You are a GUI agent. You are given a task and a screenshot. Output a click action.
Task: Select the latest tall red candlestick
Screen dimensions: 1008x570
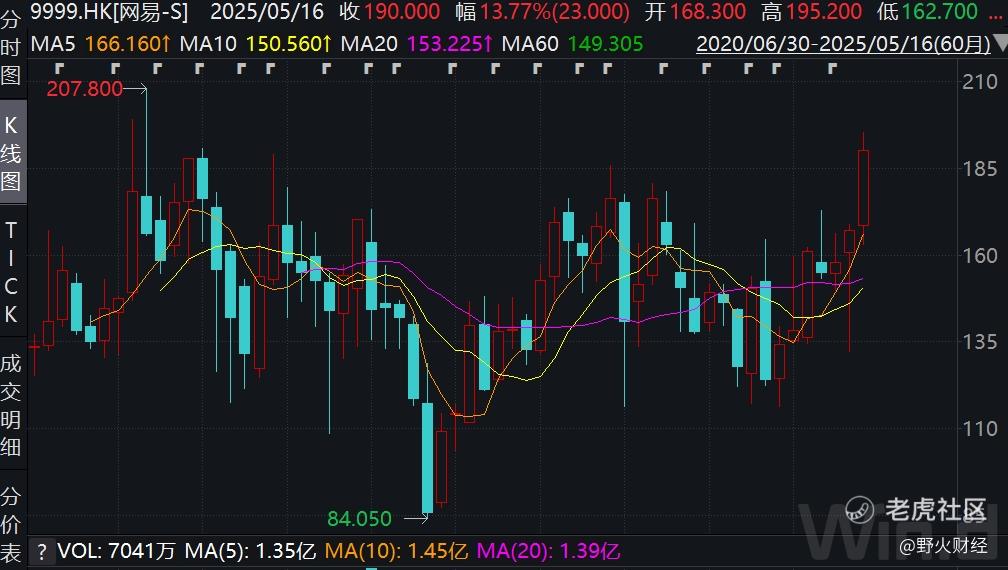point(863,188)
